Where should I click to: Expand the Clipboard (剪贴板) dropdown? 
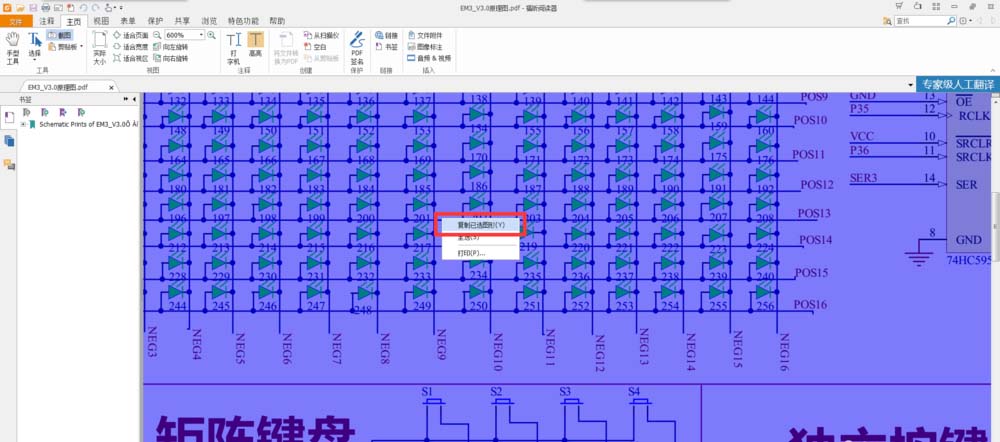click(83, 46)
